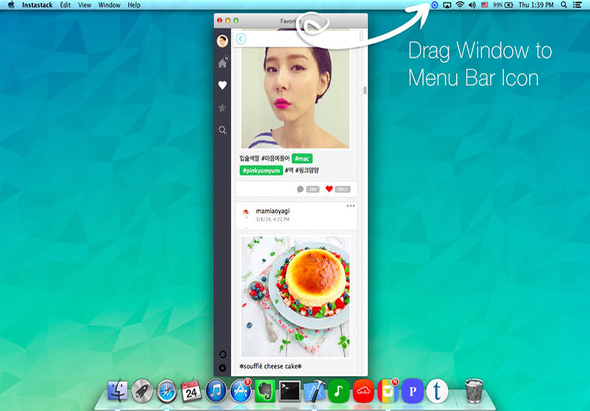Click the feed's vertical scrollbar handle
Screen dimensions: 590x411
[365, 90]
